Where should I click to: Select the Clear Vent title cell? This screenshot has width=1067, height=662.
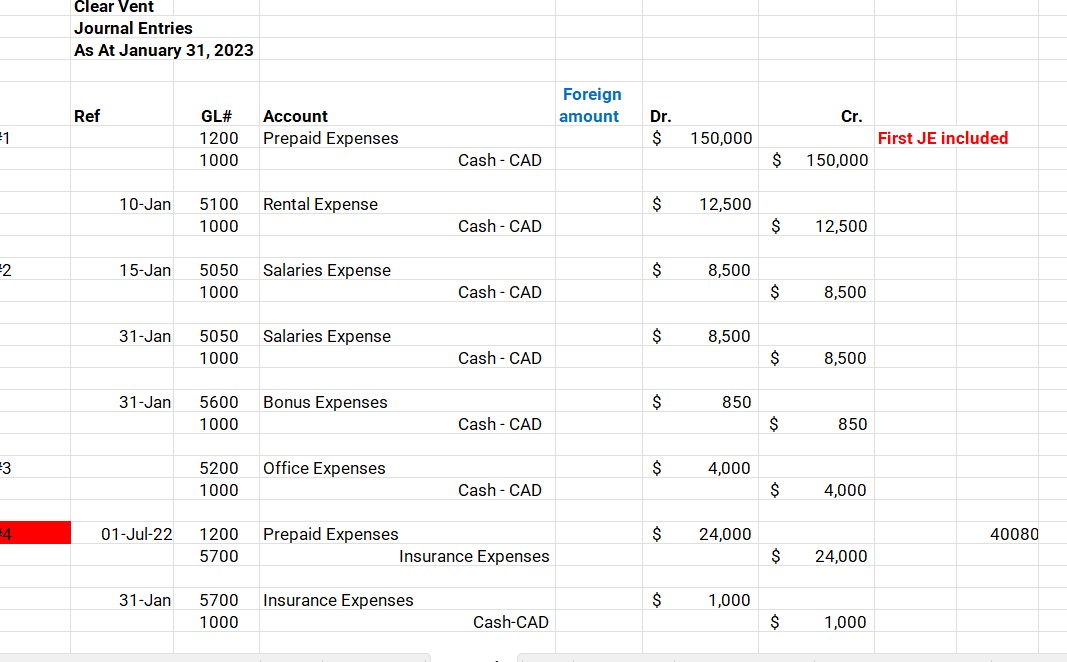pos(122,7)
